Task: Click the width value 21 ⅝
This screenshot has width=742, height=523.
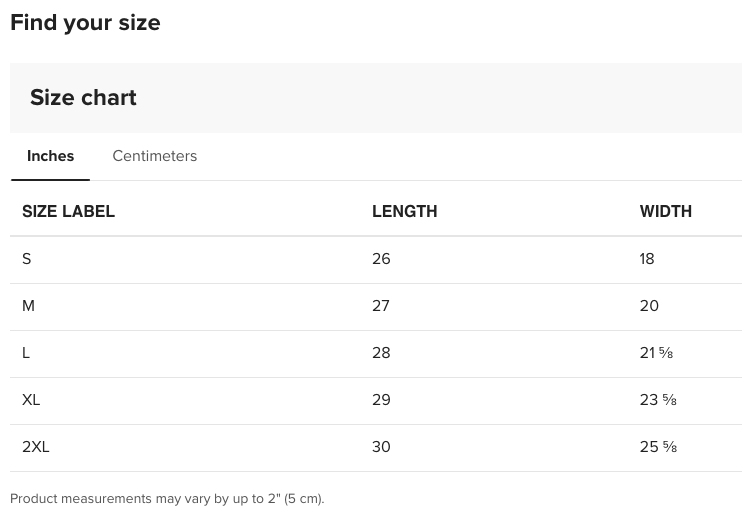Action: pyautogui.click(x=656, y=353)
